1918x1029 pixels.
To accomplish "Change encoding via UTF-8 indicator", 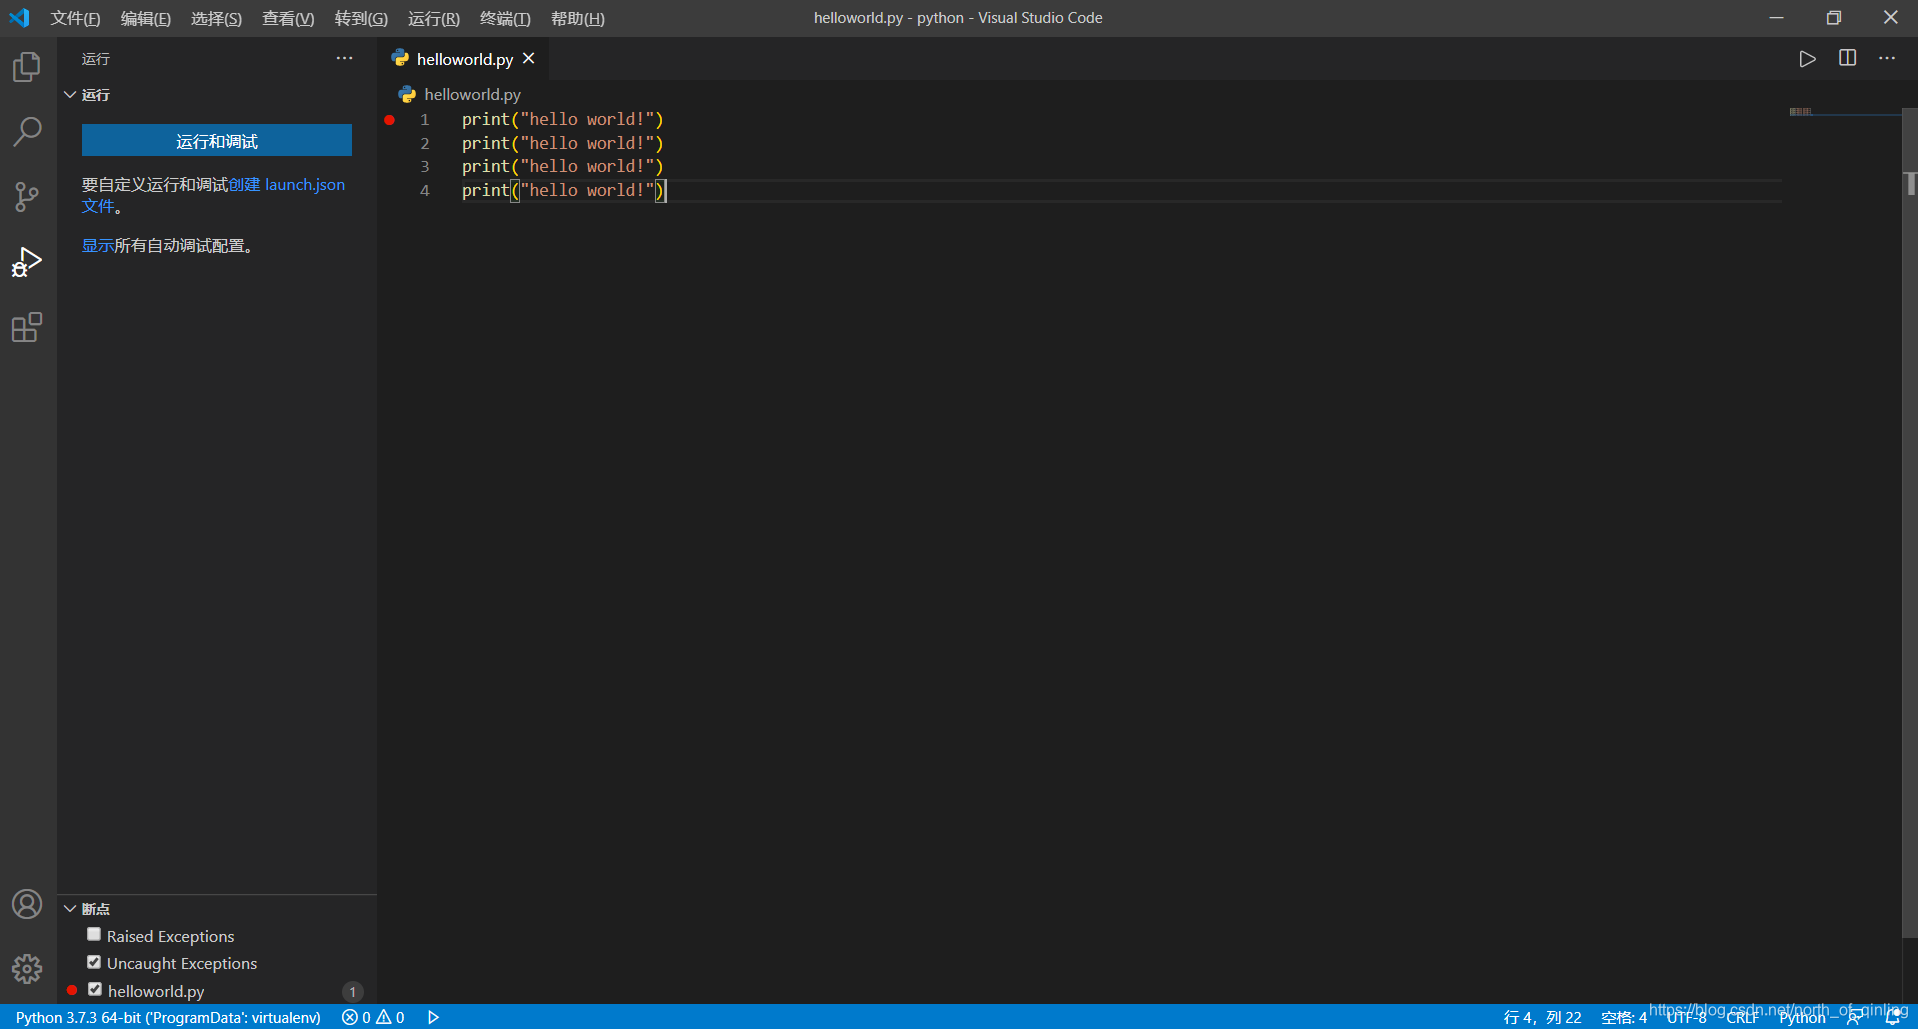I will tap(1686, 1017).
